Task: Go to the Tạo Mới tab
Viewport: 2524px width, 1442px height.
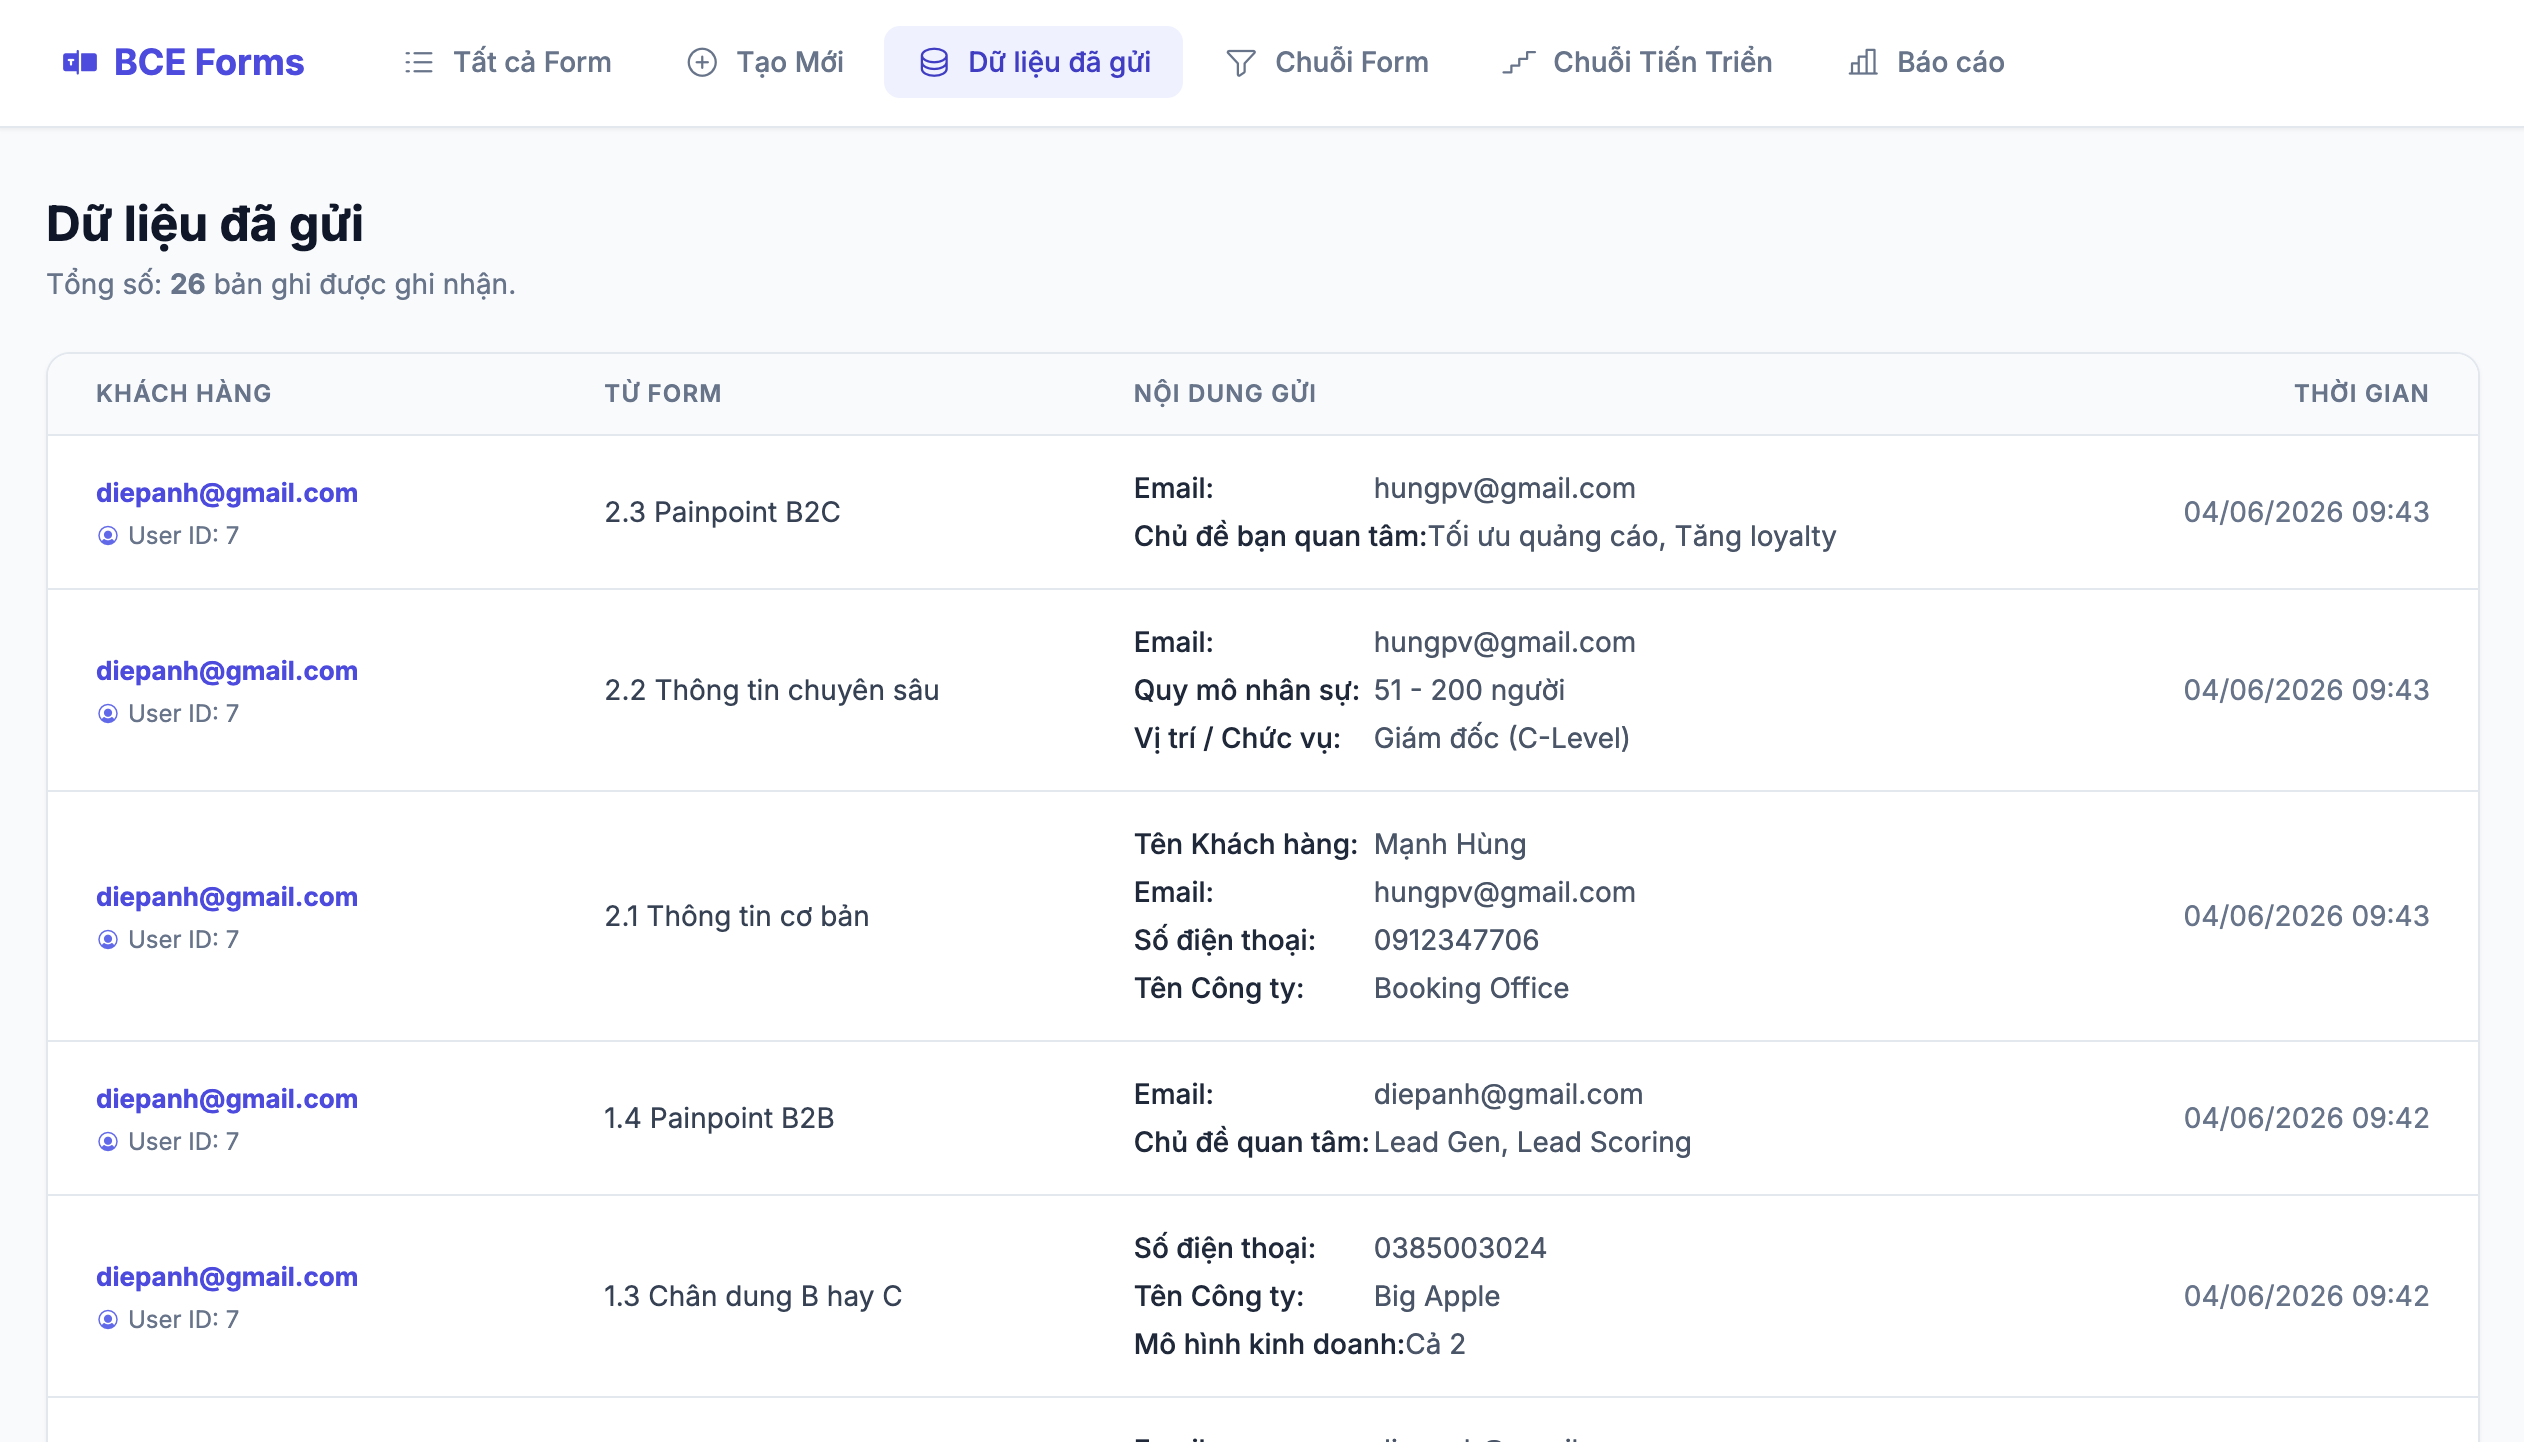Action: [765, 63]
